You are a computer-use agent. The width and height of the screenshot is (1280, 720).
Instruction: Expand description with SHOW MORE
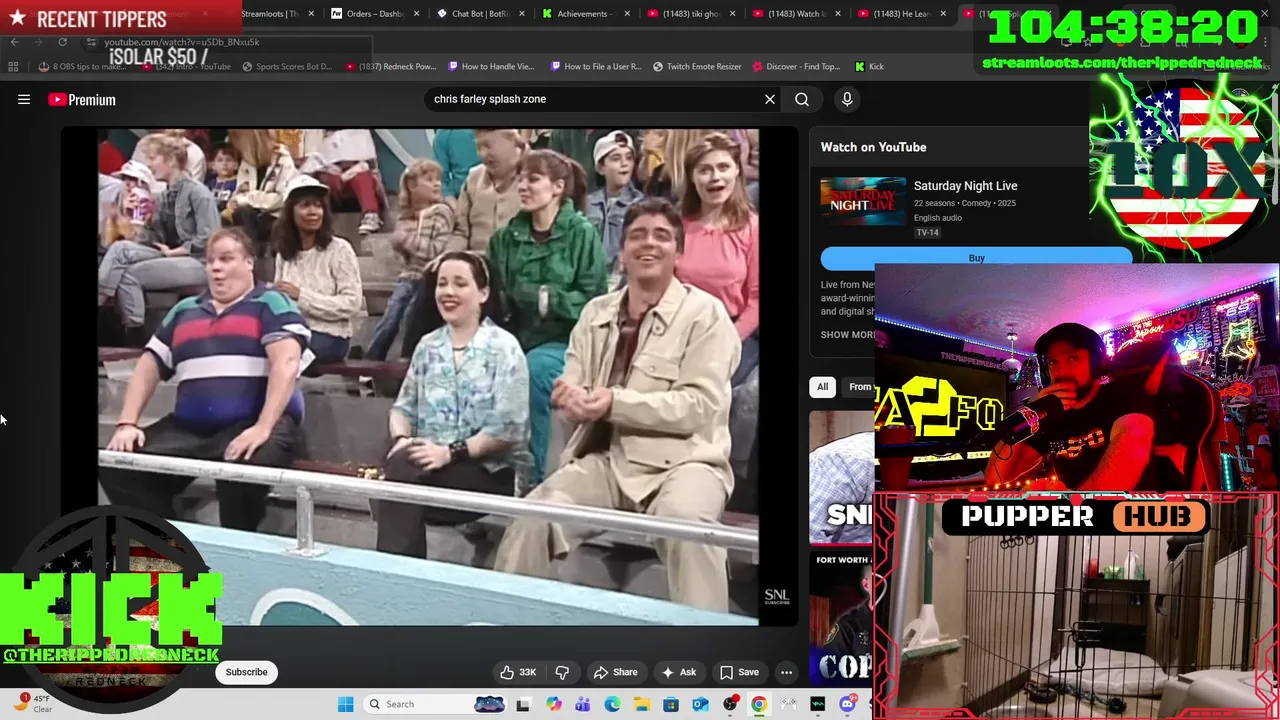click(848, 335)
